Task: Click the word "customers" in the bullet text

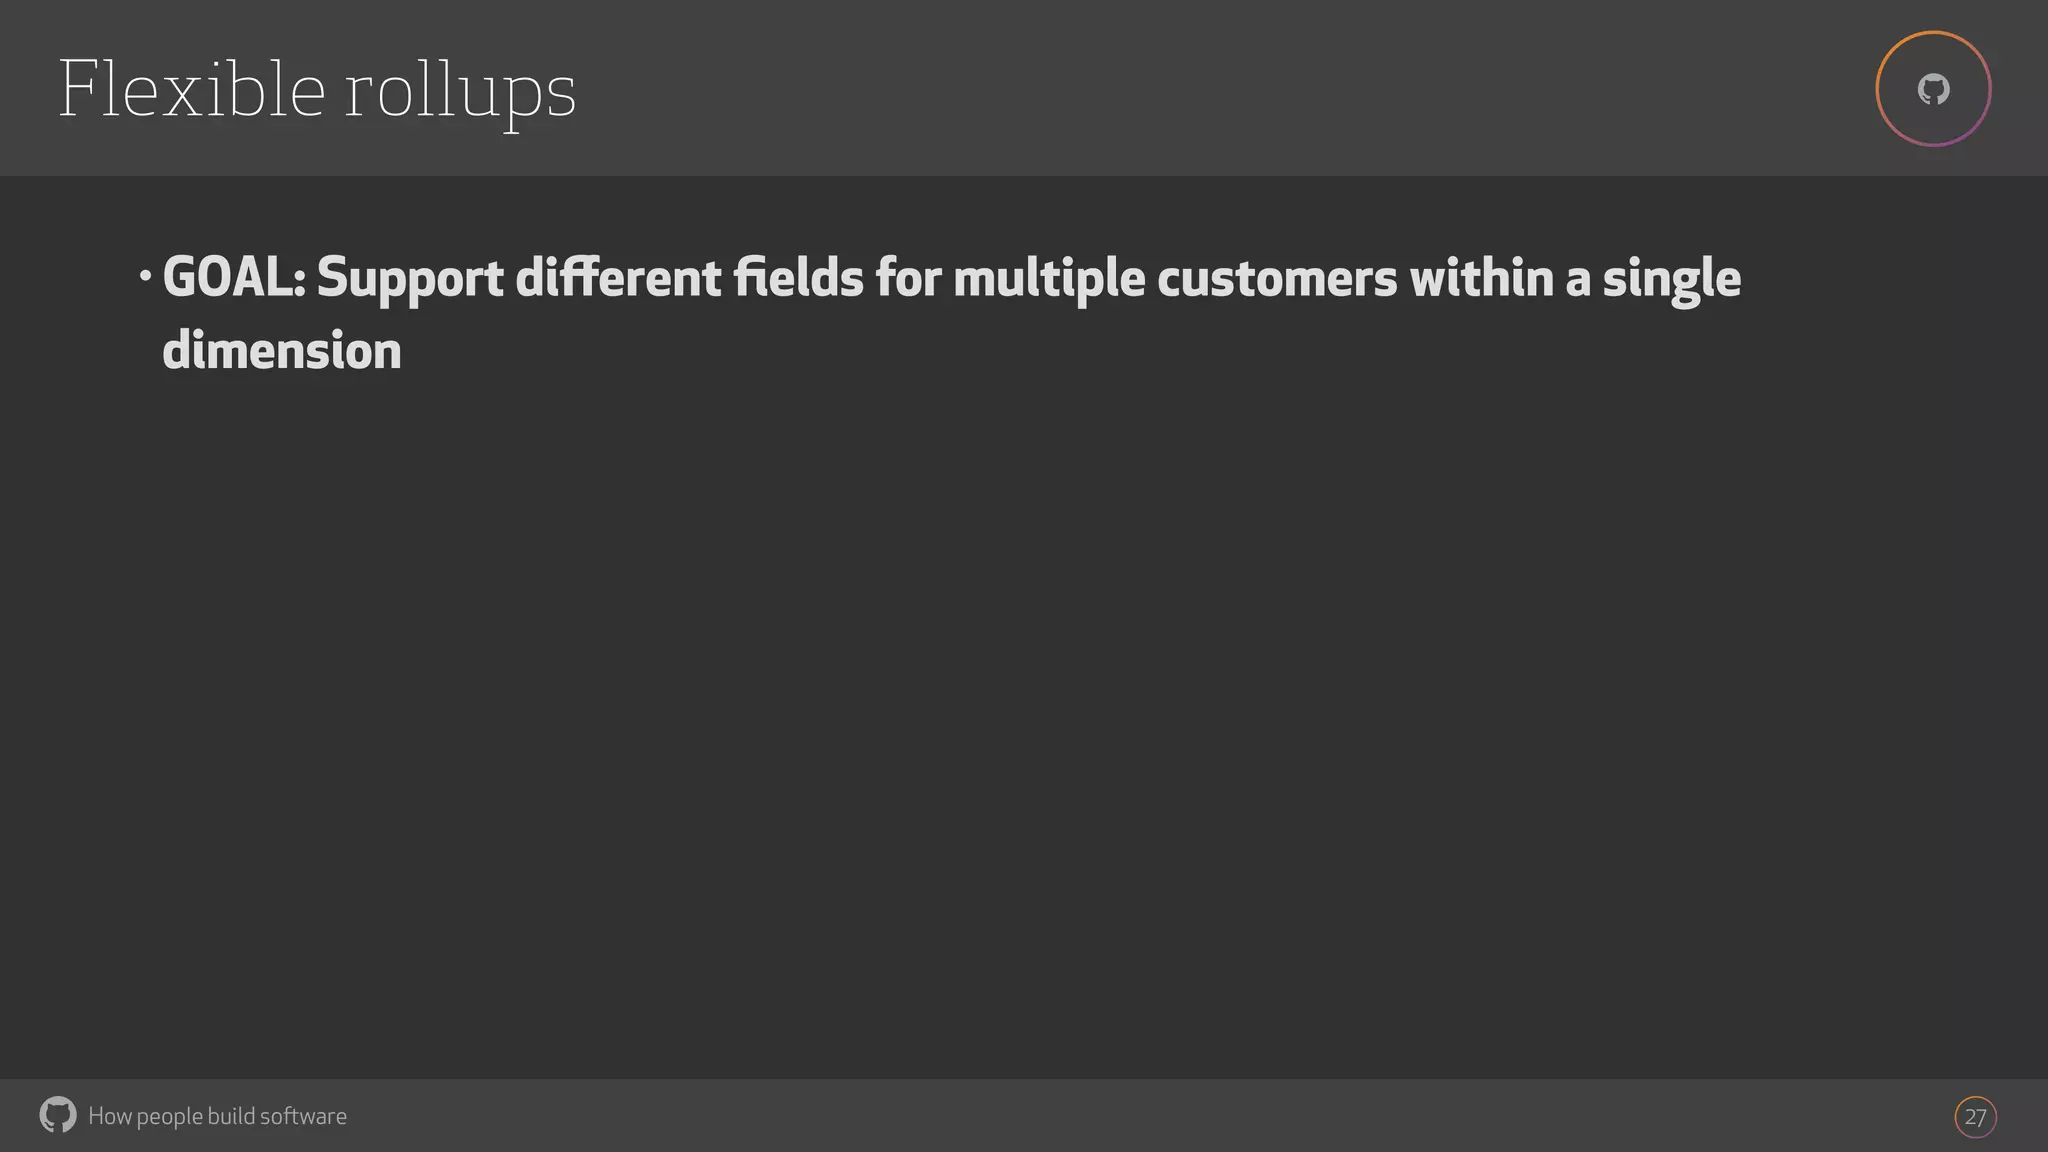Action: tap(1277, 279)
